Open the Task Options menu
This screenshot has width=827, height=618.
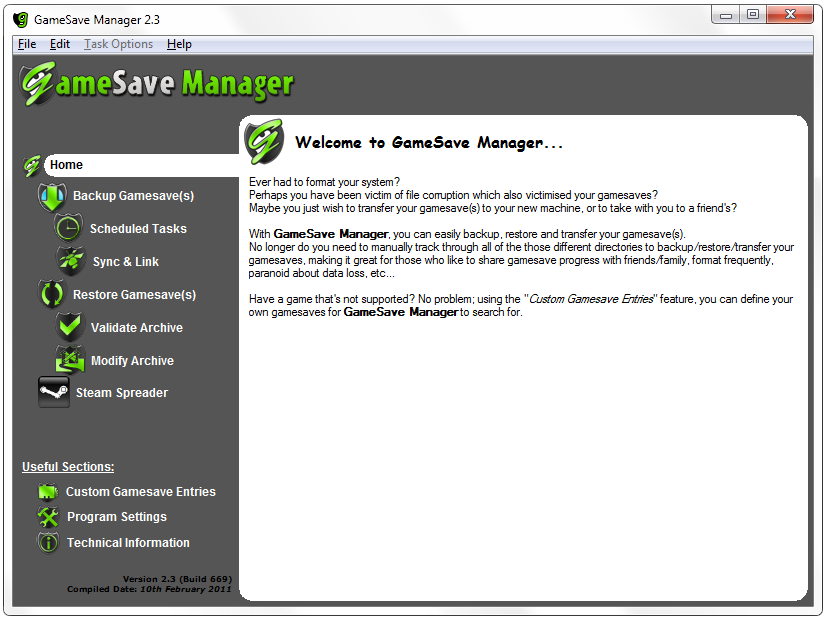[x=118, y=44]
